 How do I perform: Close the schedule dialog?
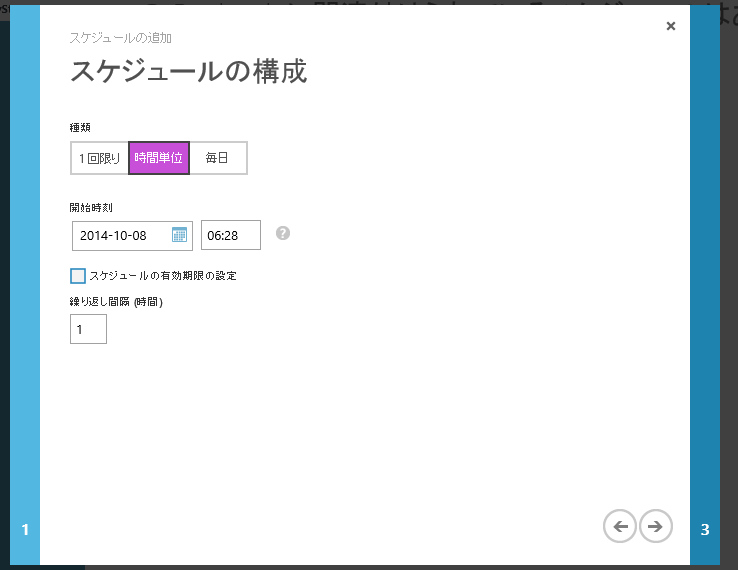(x=671, y=26)
